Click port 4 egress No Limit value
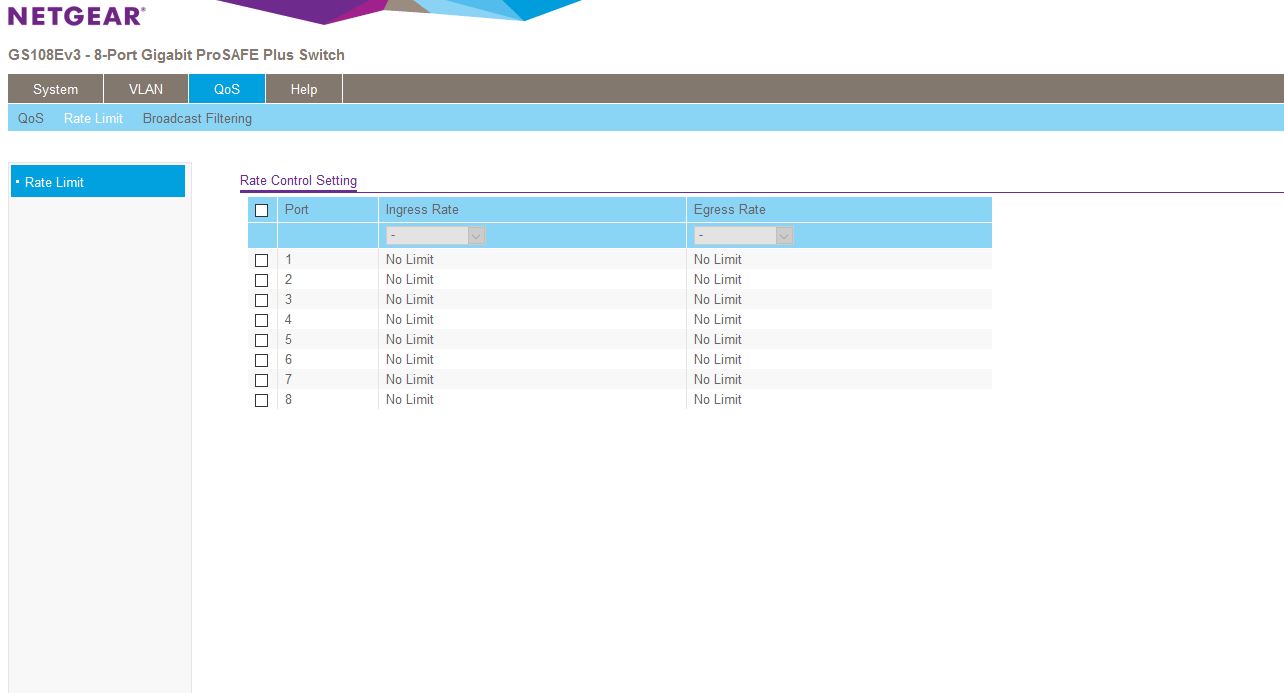Screen dimensions: 1284x693 coord(718,319)
